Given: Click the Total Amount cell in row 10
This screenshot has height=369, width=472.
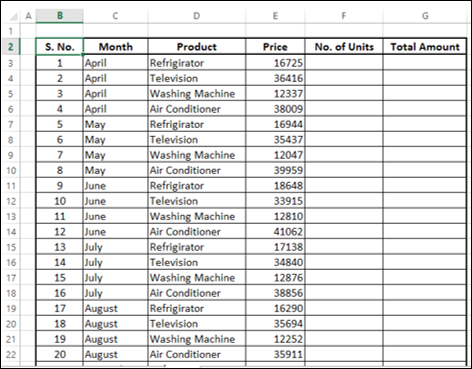Looking at the screenshot, I should coord(425,170).
